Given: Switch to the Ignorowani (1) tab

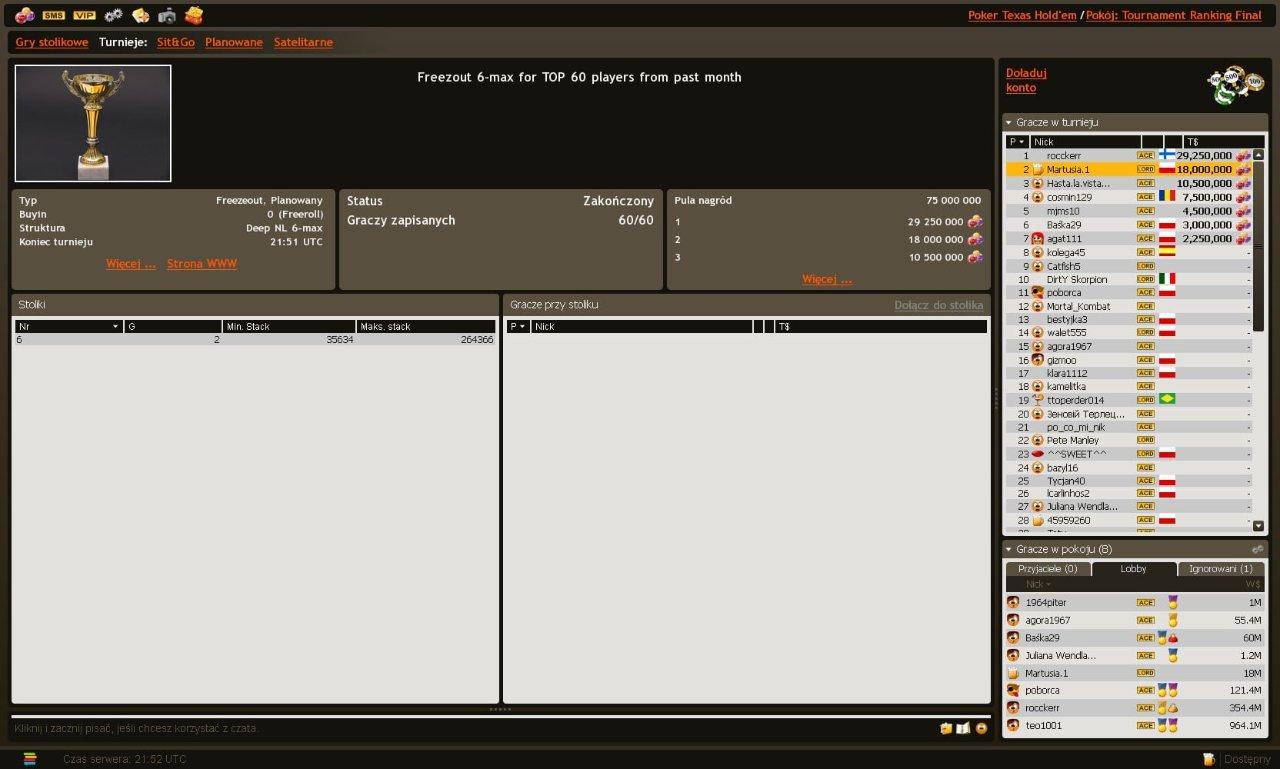Looking at the screenshot, I should pyautogui.click(x=1220, y=568).
